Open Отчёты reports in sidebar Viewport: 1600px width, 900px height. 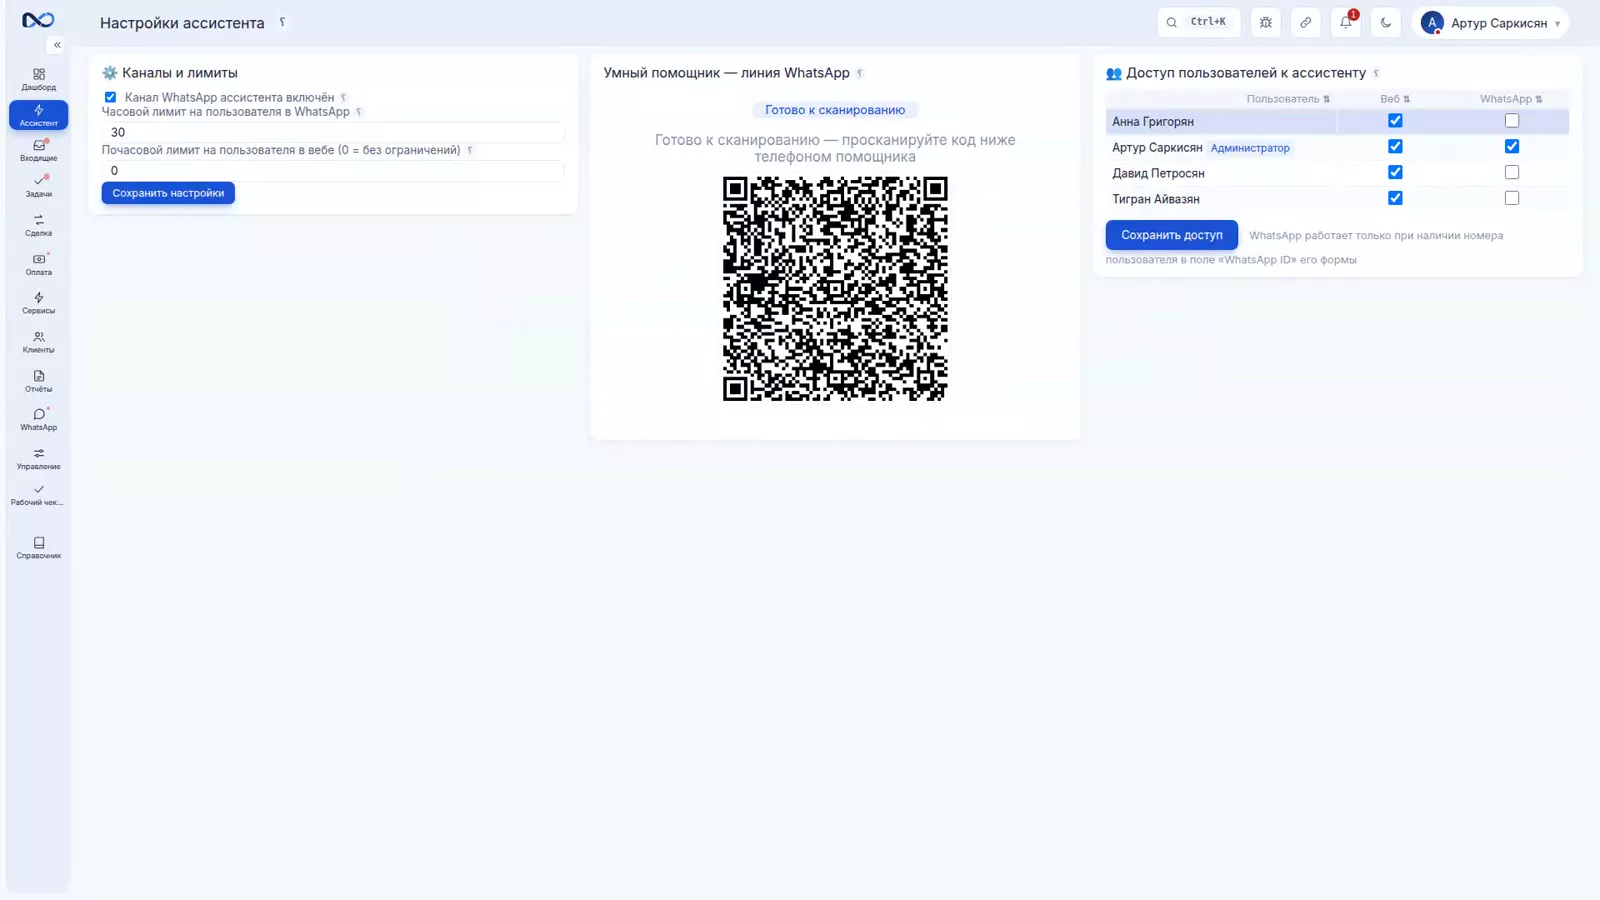(x=39, y=381)
